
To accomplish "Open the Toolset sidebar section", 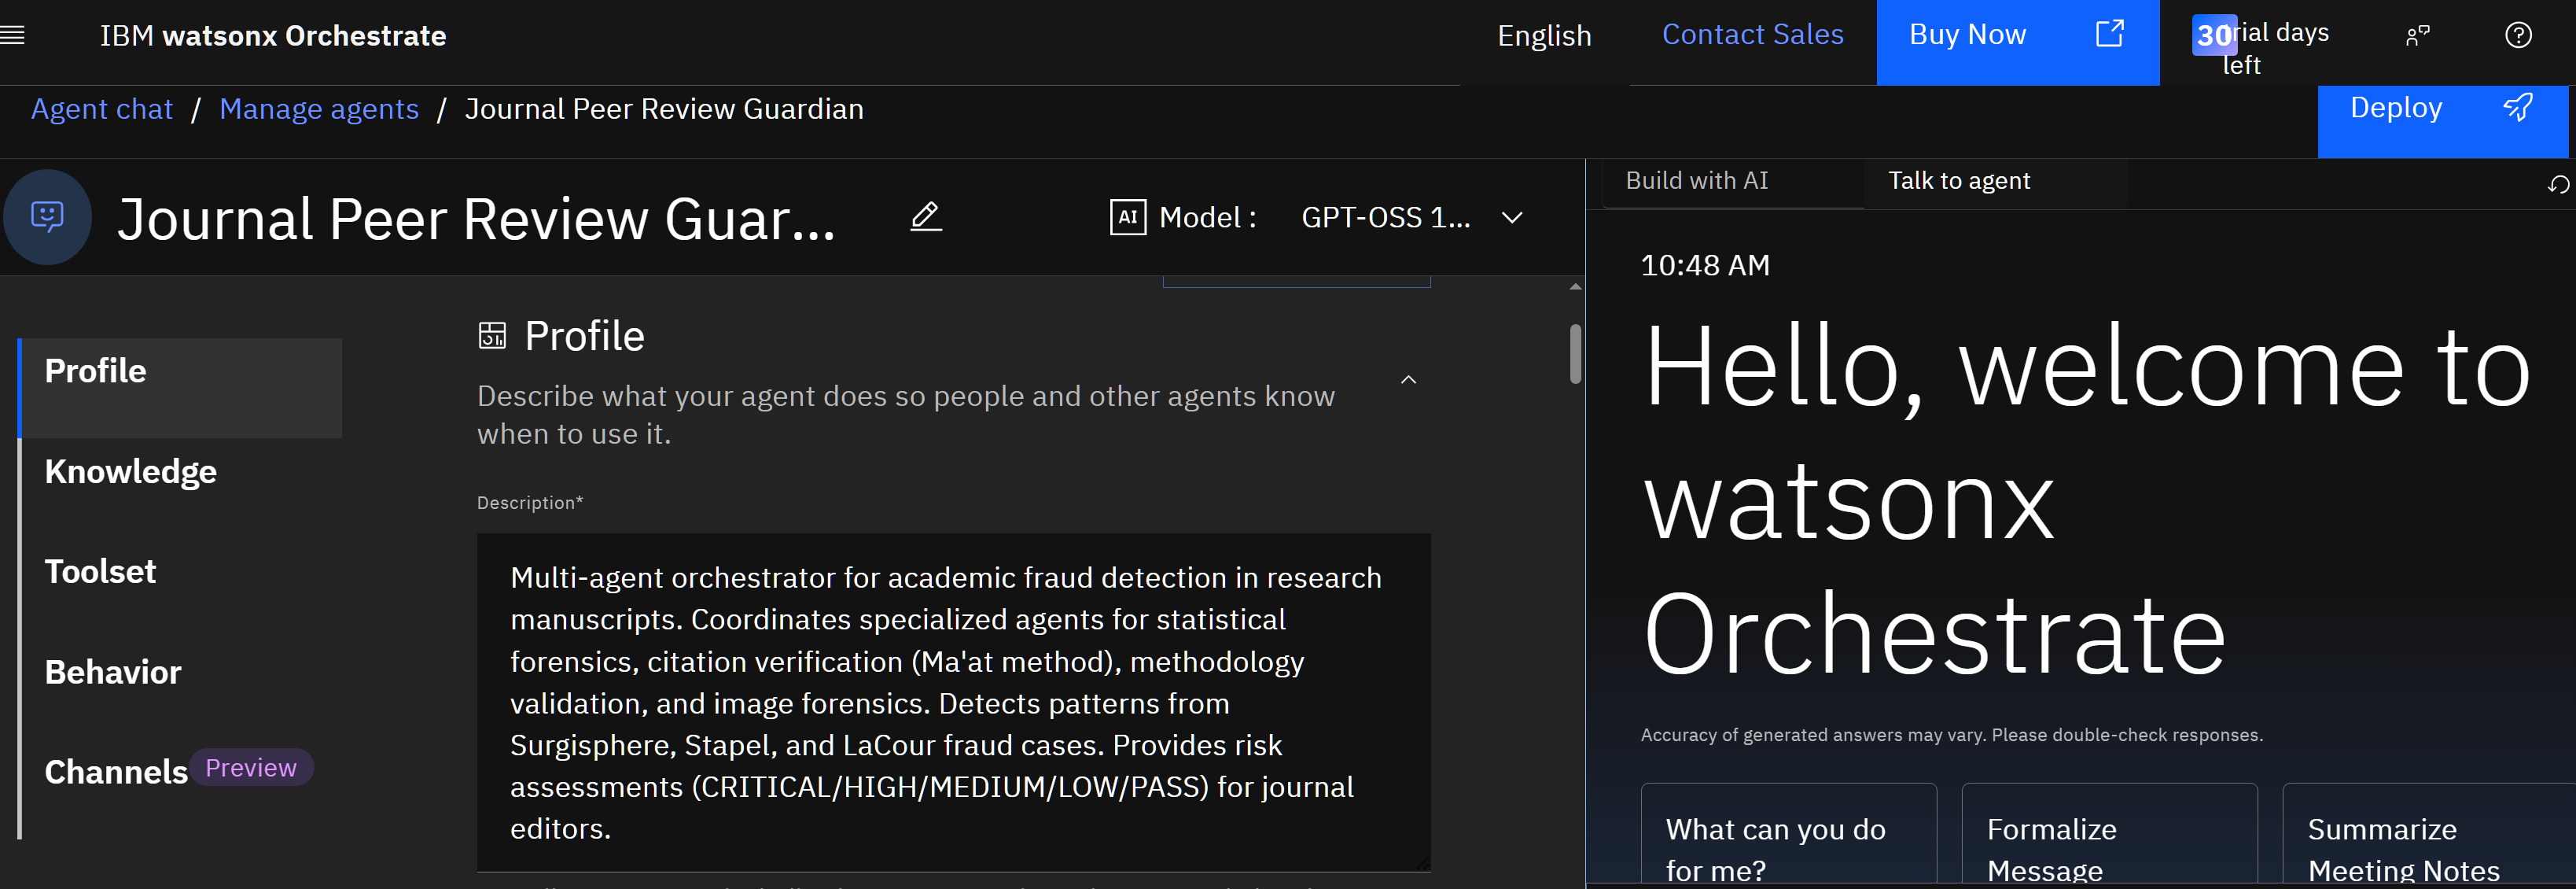I will pos(100,571).
